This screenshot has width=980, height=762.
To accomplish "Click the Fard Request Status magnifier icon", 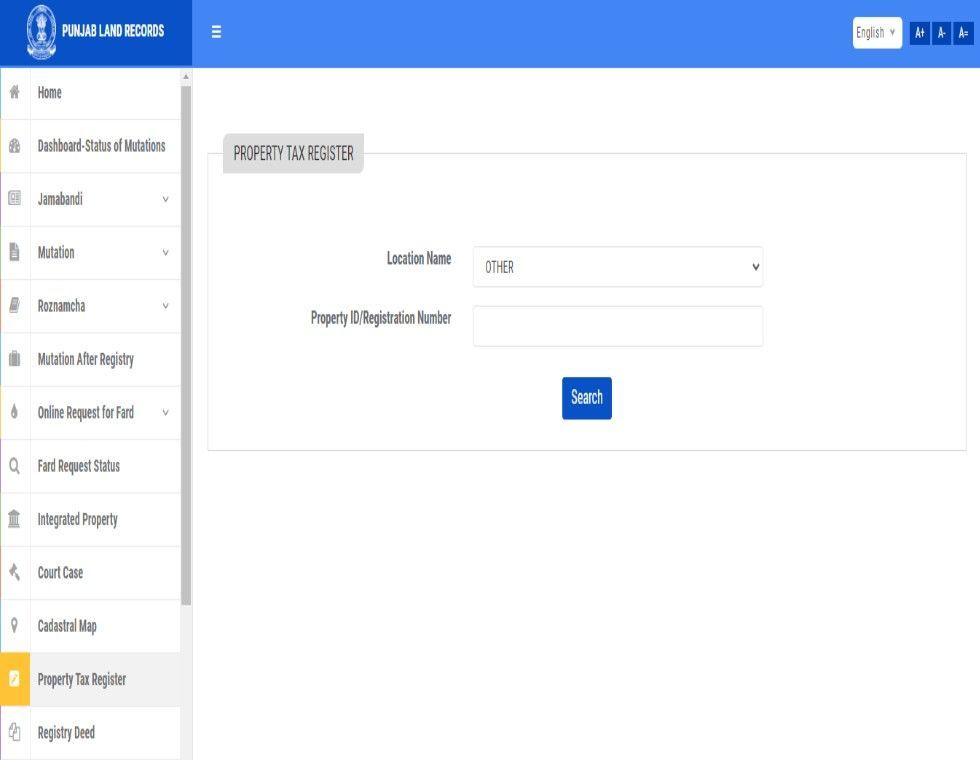I will 15,466.
